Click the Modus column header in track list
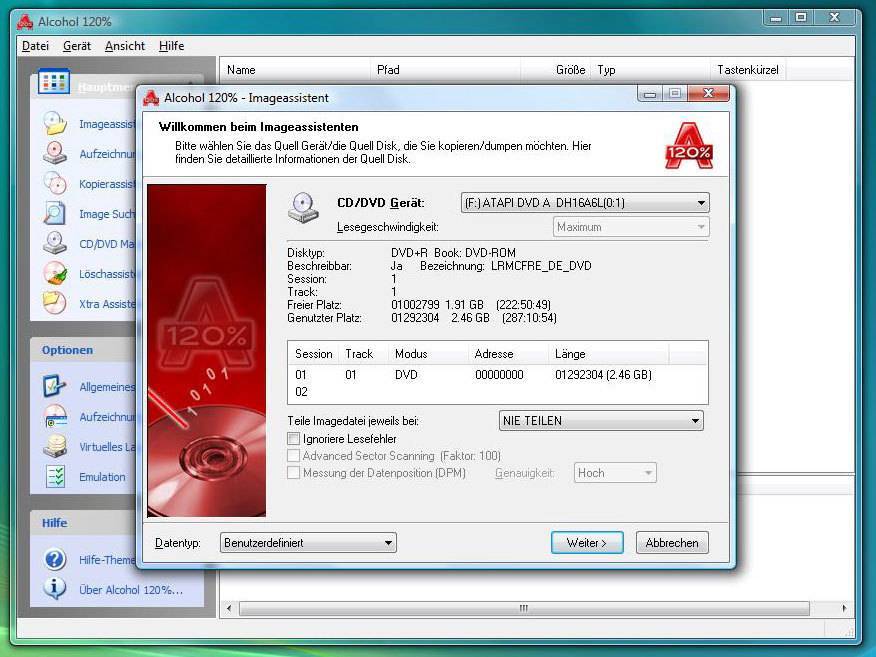Image resolution: width=876 pixels, height=657 pixels. (428, 354)
